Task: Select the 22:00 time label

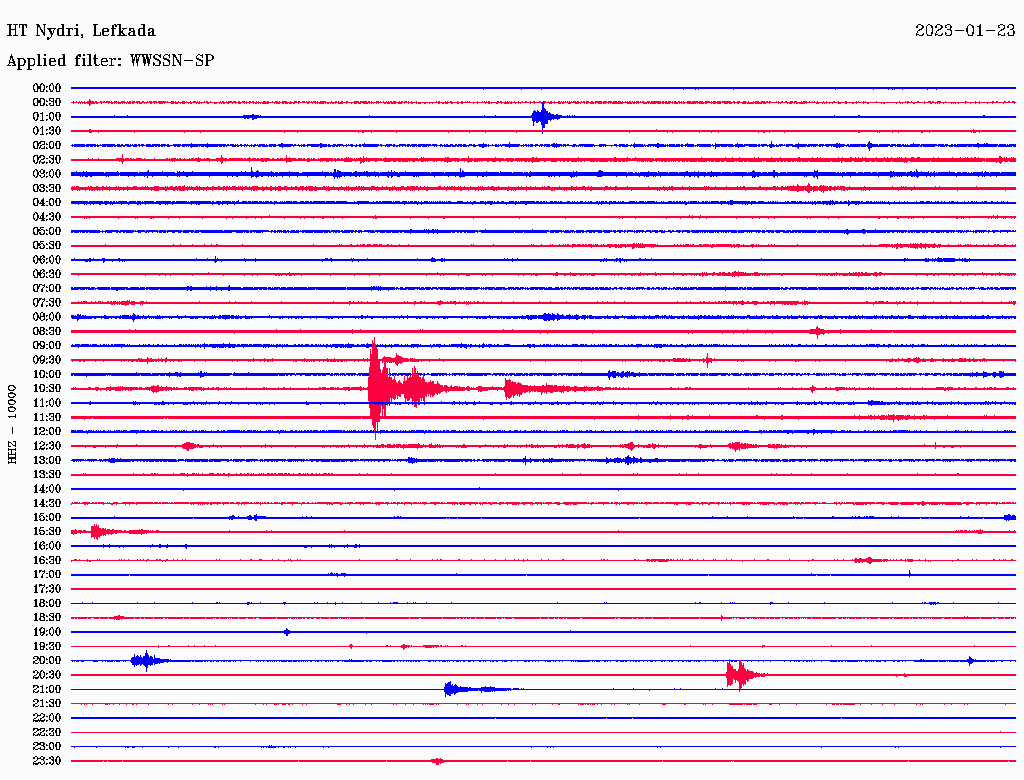Action: [x=47, y=718]
